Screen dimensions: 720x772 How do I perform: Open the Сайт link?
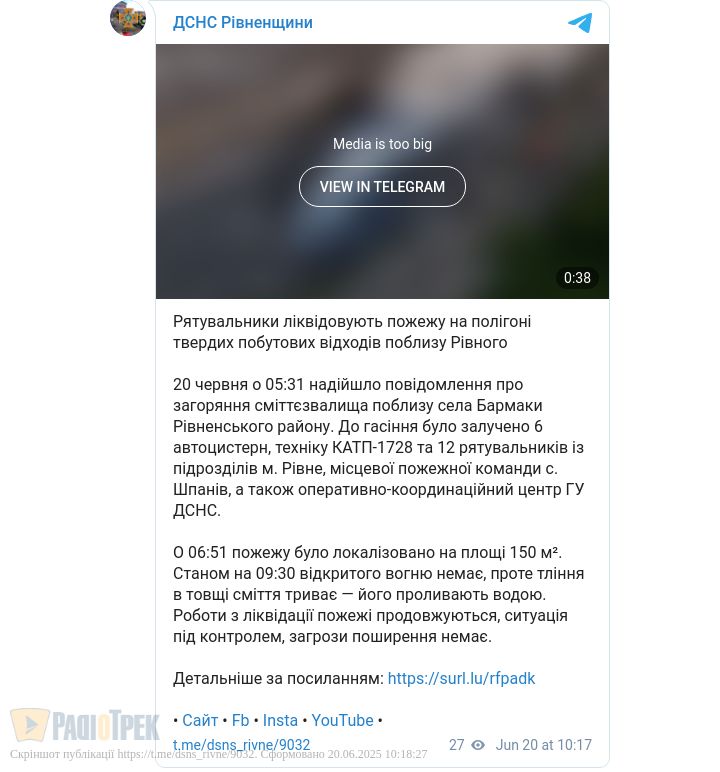pyautogui.click(x=200, y=720)
